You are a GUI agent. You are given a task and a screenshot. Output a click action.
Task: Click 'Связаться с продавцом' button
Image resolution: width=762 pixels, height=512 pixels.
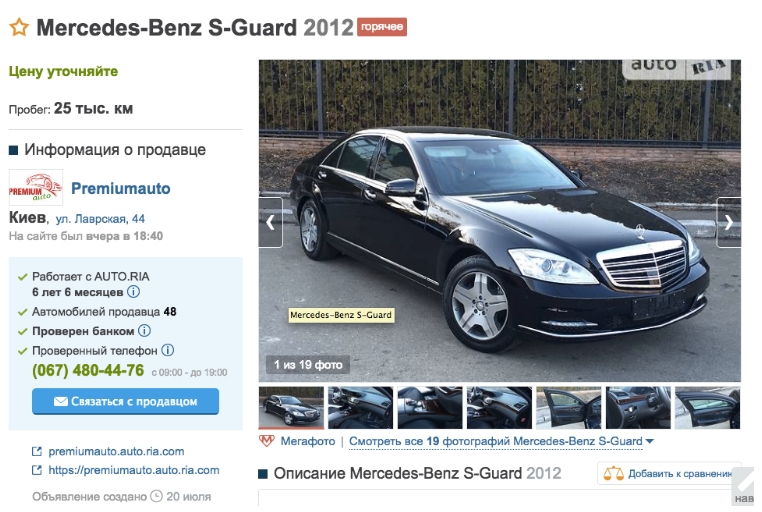click(125, 401)
